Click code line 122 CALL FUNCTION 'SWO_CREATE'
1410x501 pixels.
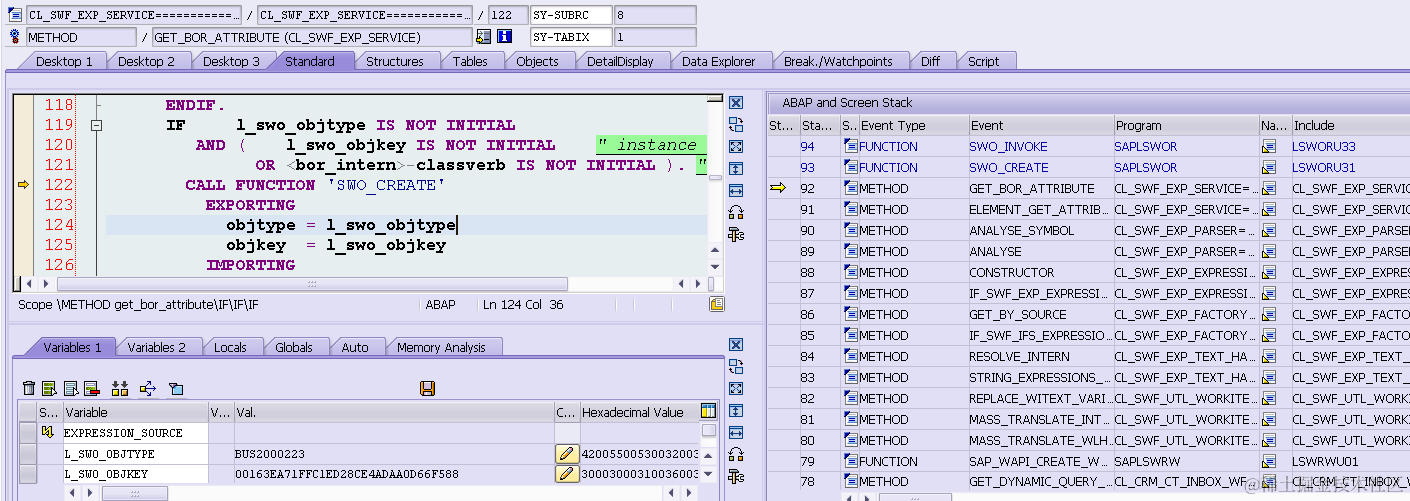click(x=315, y=185)
